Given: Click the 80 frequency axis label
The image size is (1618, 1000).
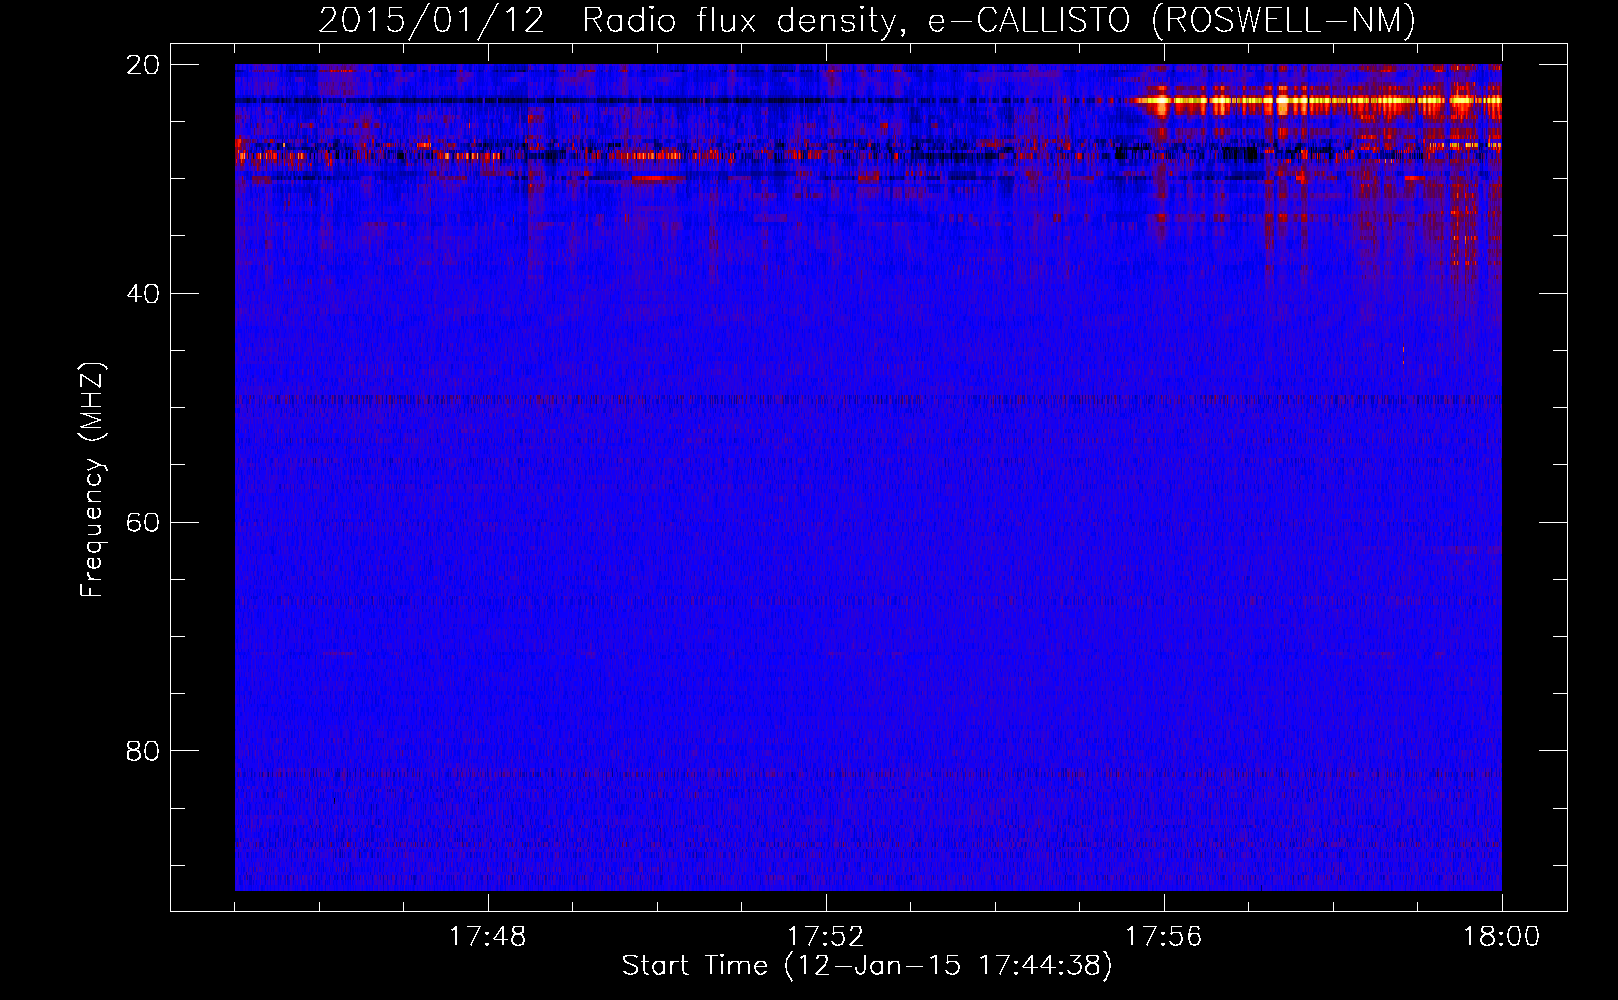Looking at the screenshot, I should (x=142, y=751).
